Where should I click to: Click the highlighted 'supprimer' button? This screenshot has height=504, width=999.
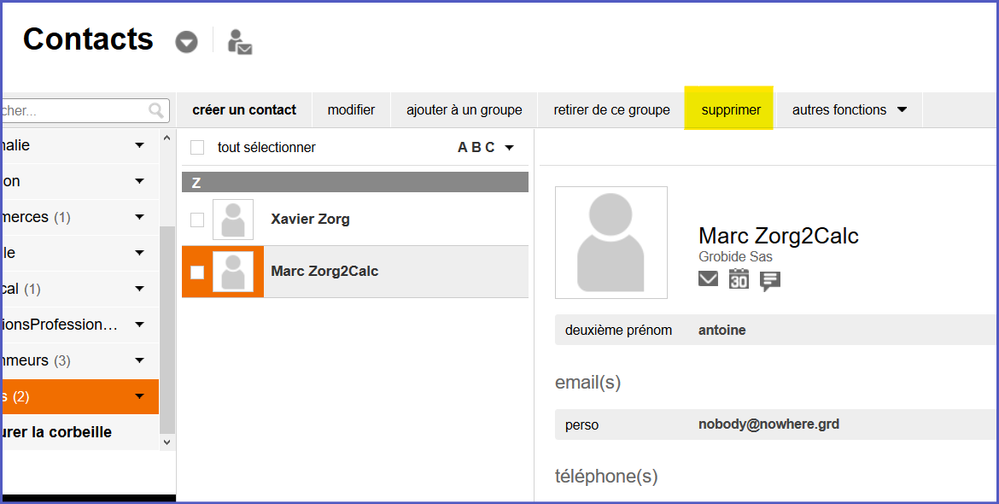[731, 110]
